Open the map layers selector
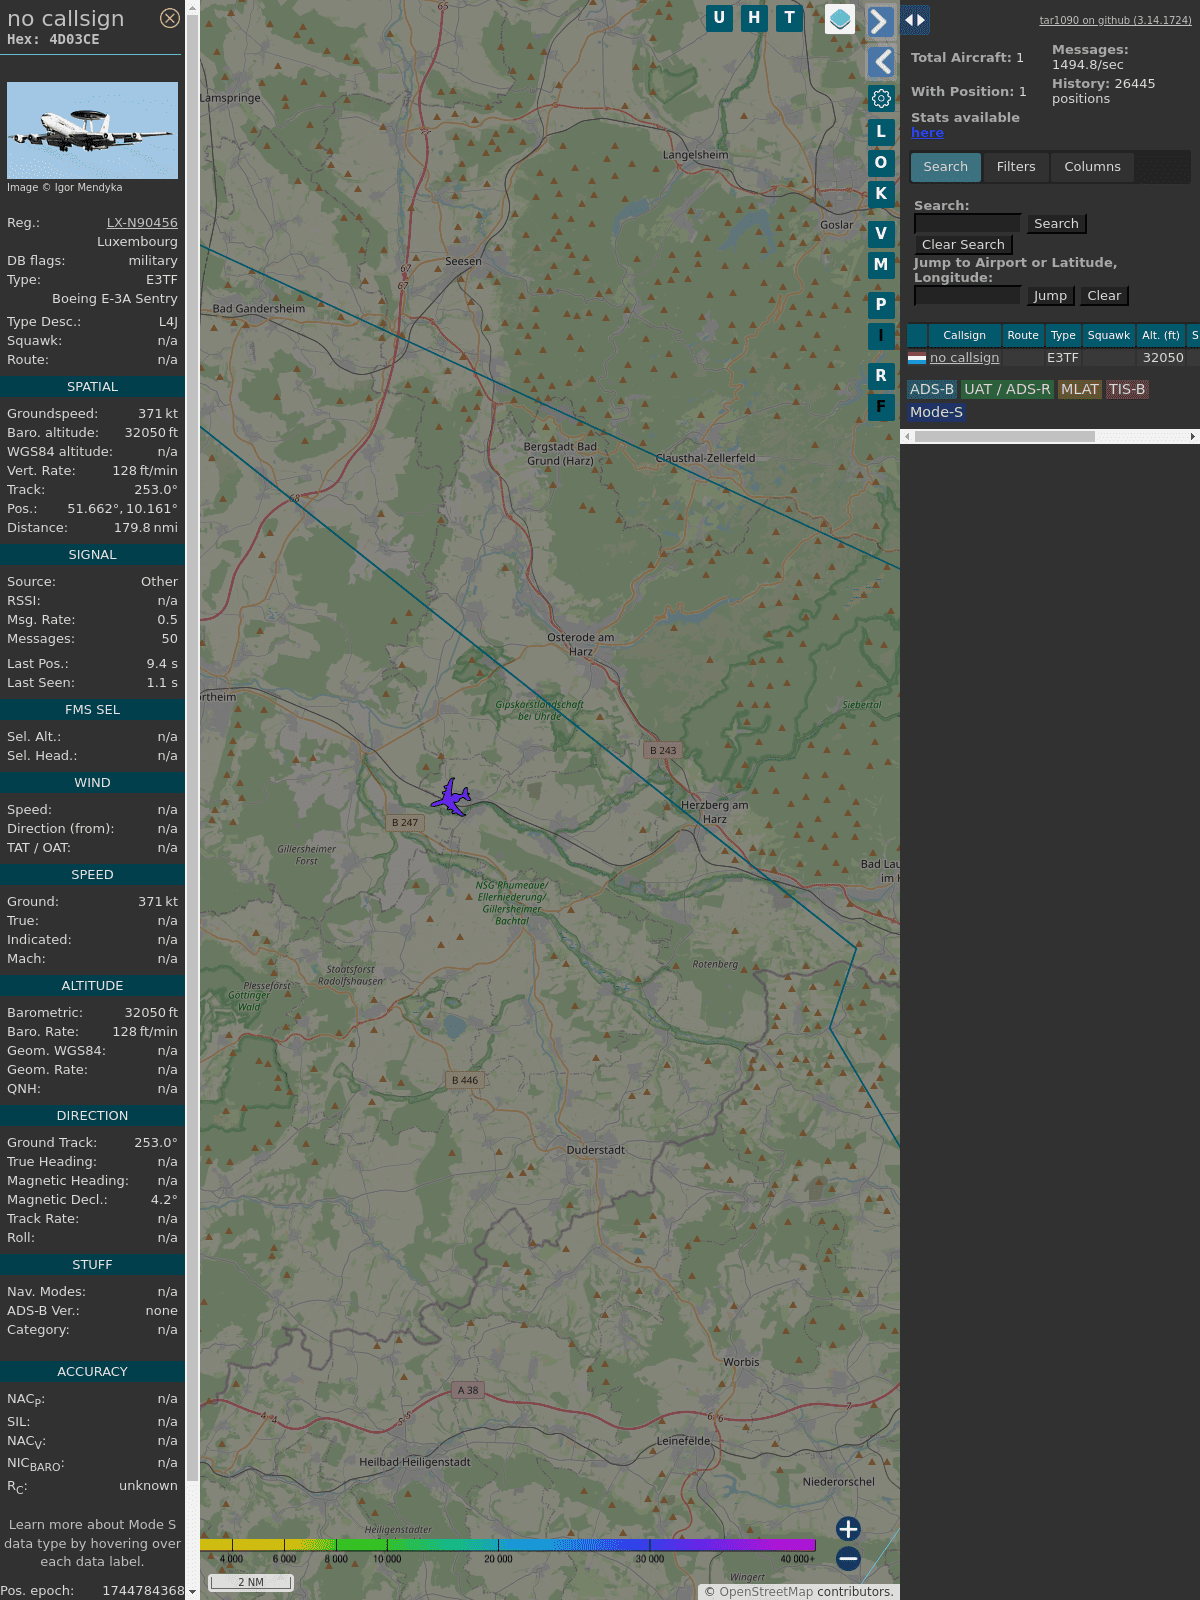This screenshot has height=1600, width=1200. point(840,19)
